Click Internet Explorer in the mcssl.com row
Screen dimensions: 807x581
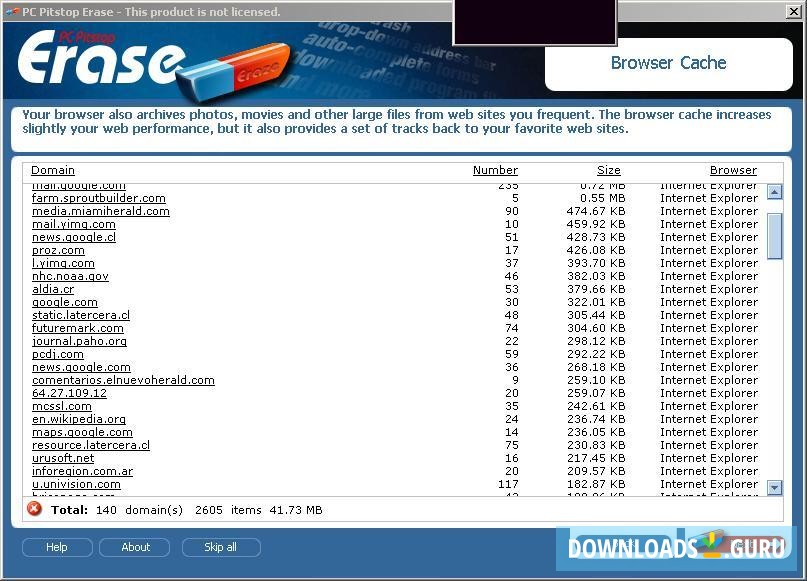709,406
